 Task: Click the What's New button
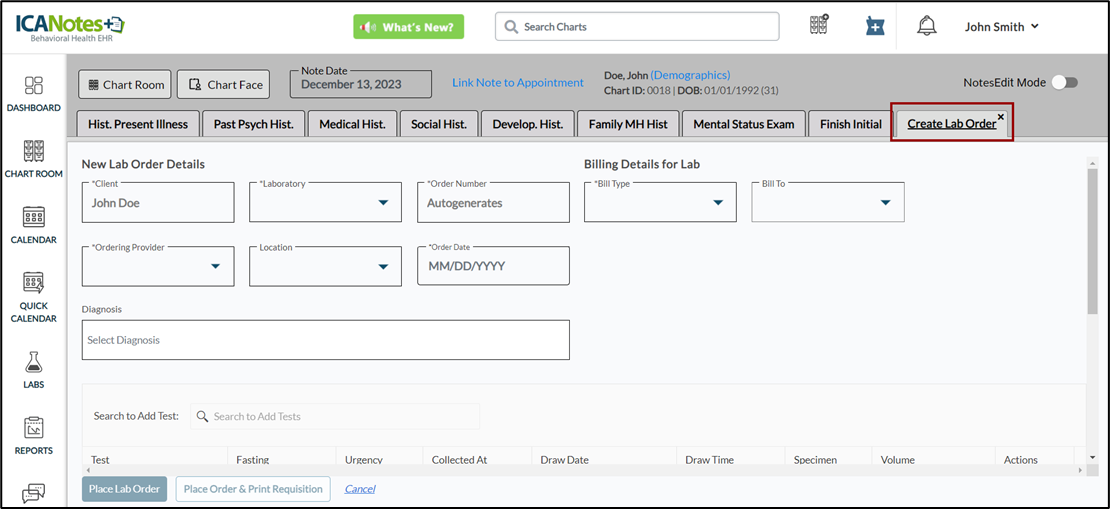point(408,27)
